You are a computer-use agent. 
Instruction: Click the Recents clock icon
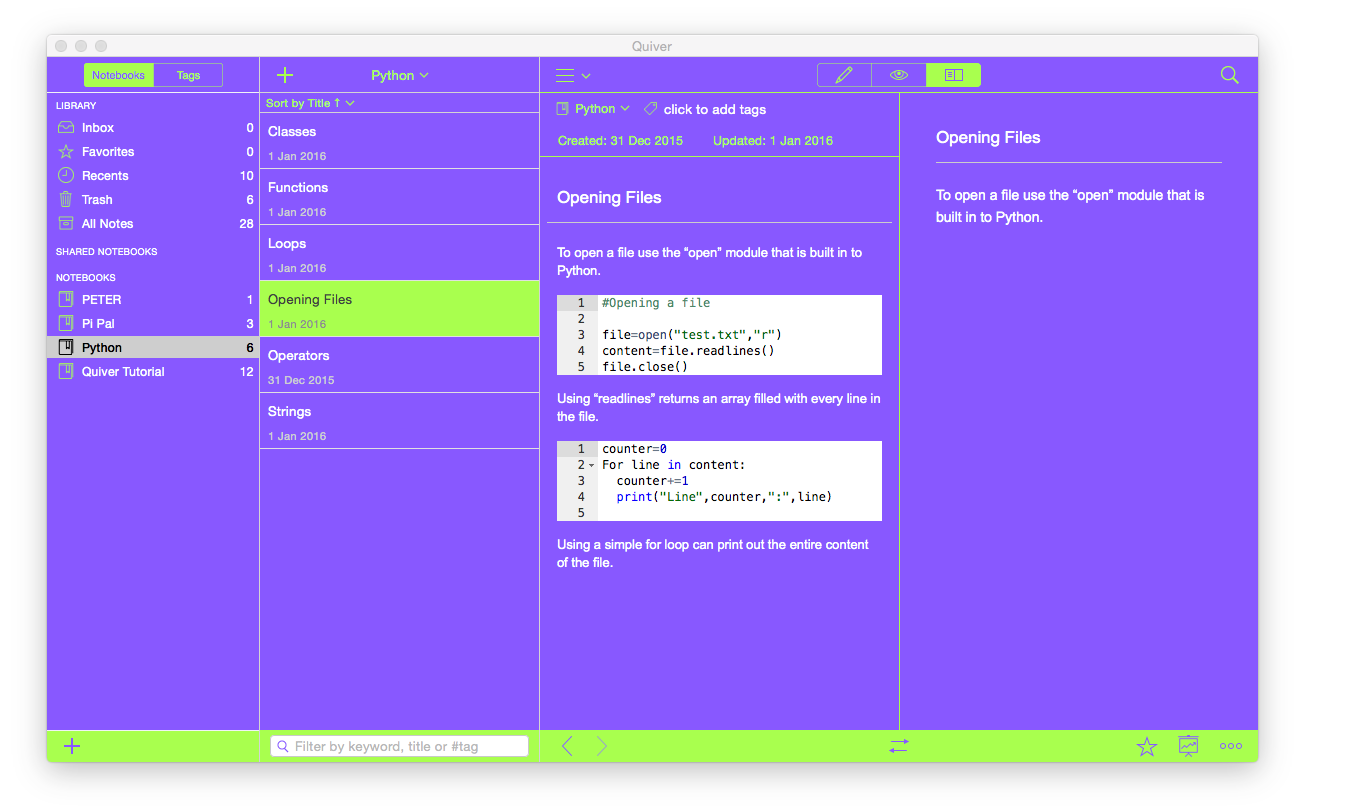66,176
